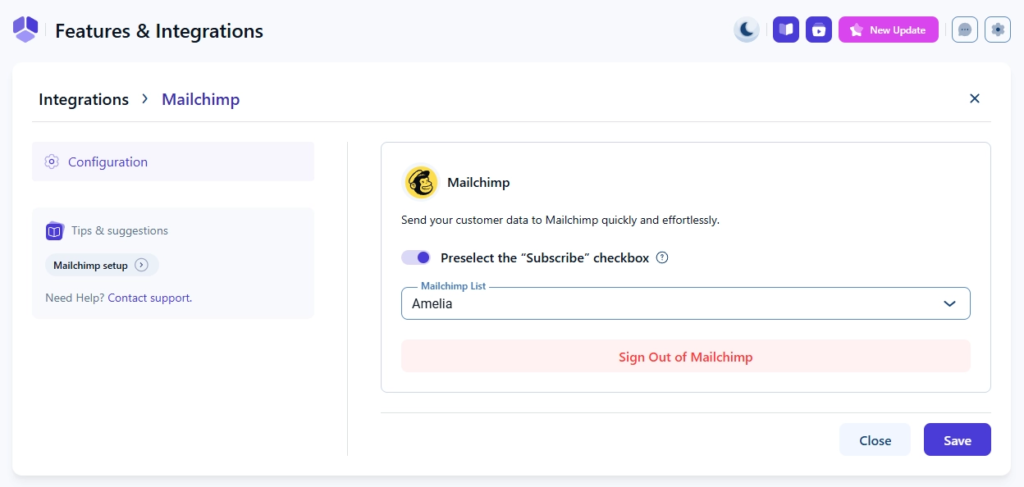Save the Mailchimp configuration
The height and width of the screenshot is (487, 1024).
957,440
